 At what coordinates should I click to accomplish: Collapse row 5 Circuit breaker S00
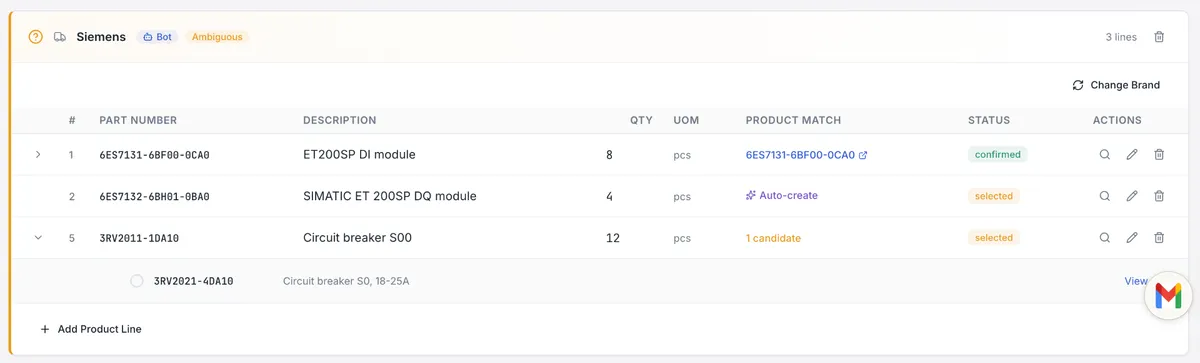[x=38, y=238]
